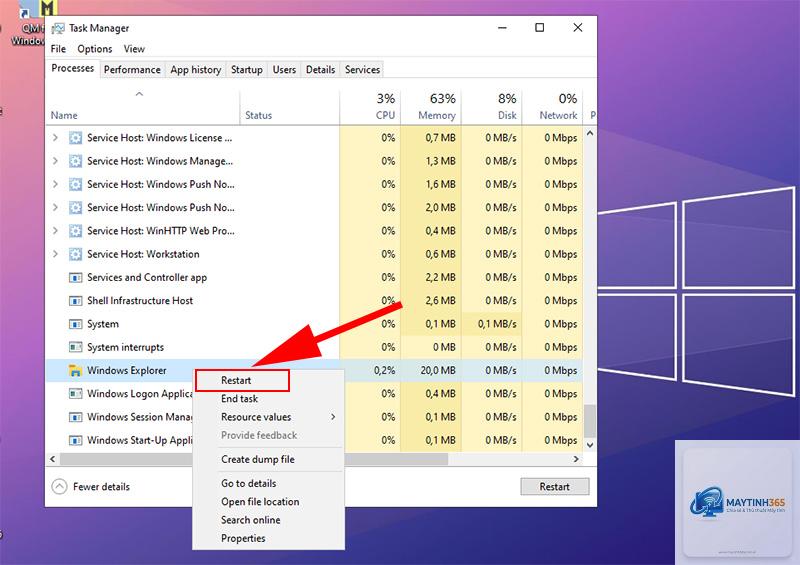Image resolution: width=800 pixels, height=565 pixels.
Task: Click the vertical scrollbar down arrow
Action: point(590,445)
